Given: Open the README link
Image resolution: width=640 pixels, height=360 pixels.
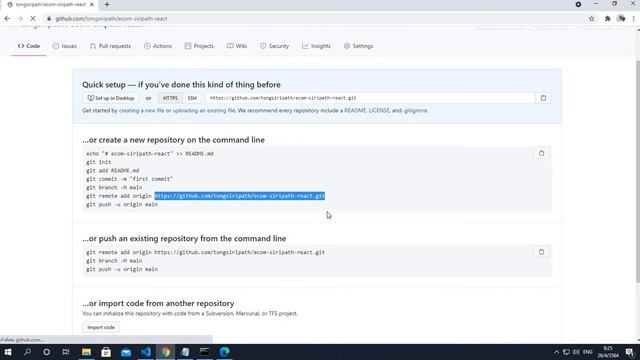Looking at the screenshot, I should pyautogui.click(x=355, y=111).
